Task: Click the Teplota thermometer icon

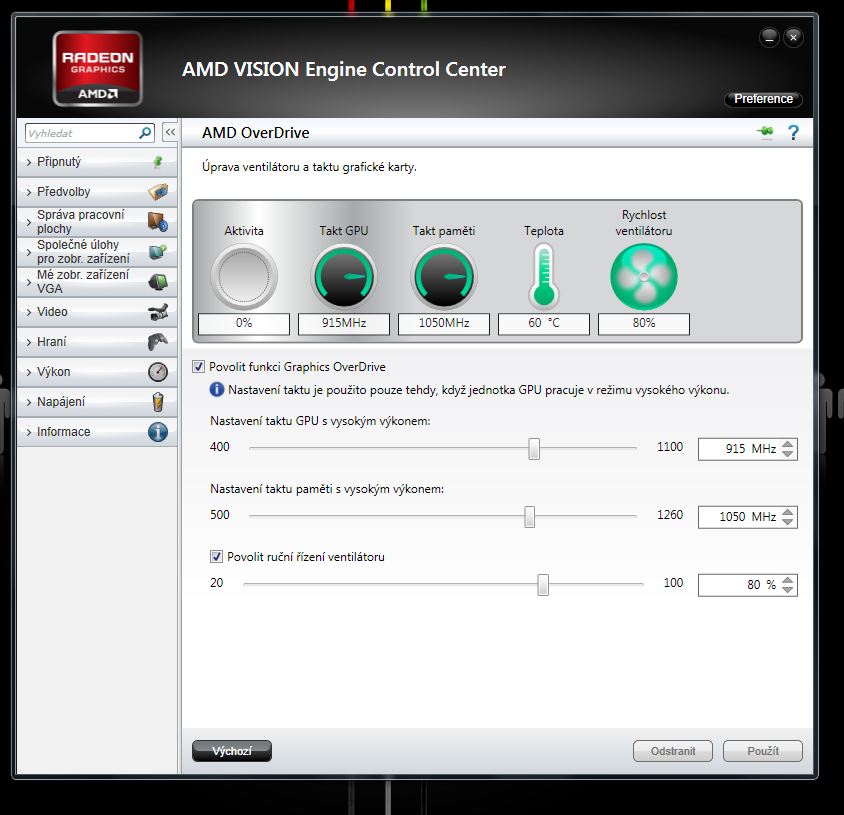Action: (544, 277)
